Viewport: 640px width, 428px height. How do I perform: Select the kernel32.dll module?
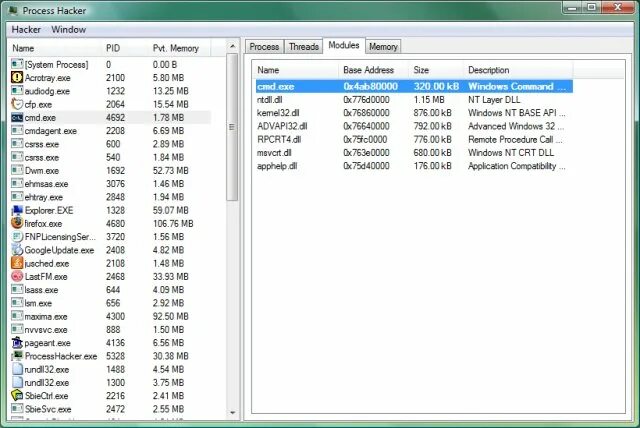click(x=277, y=113)
